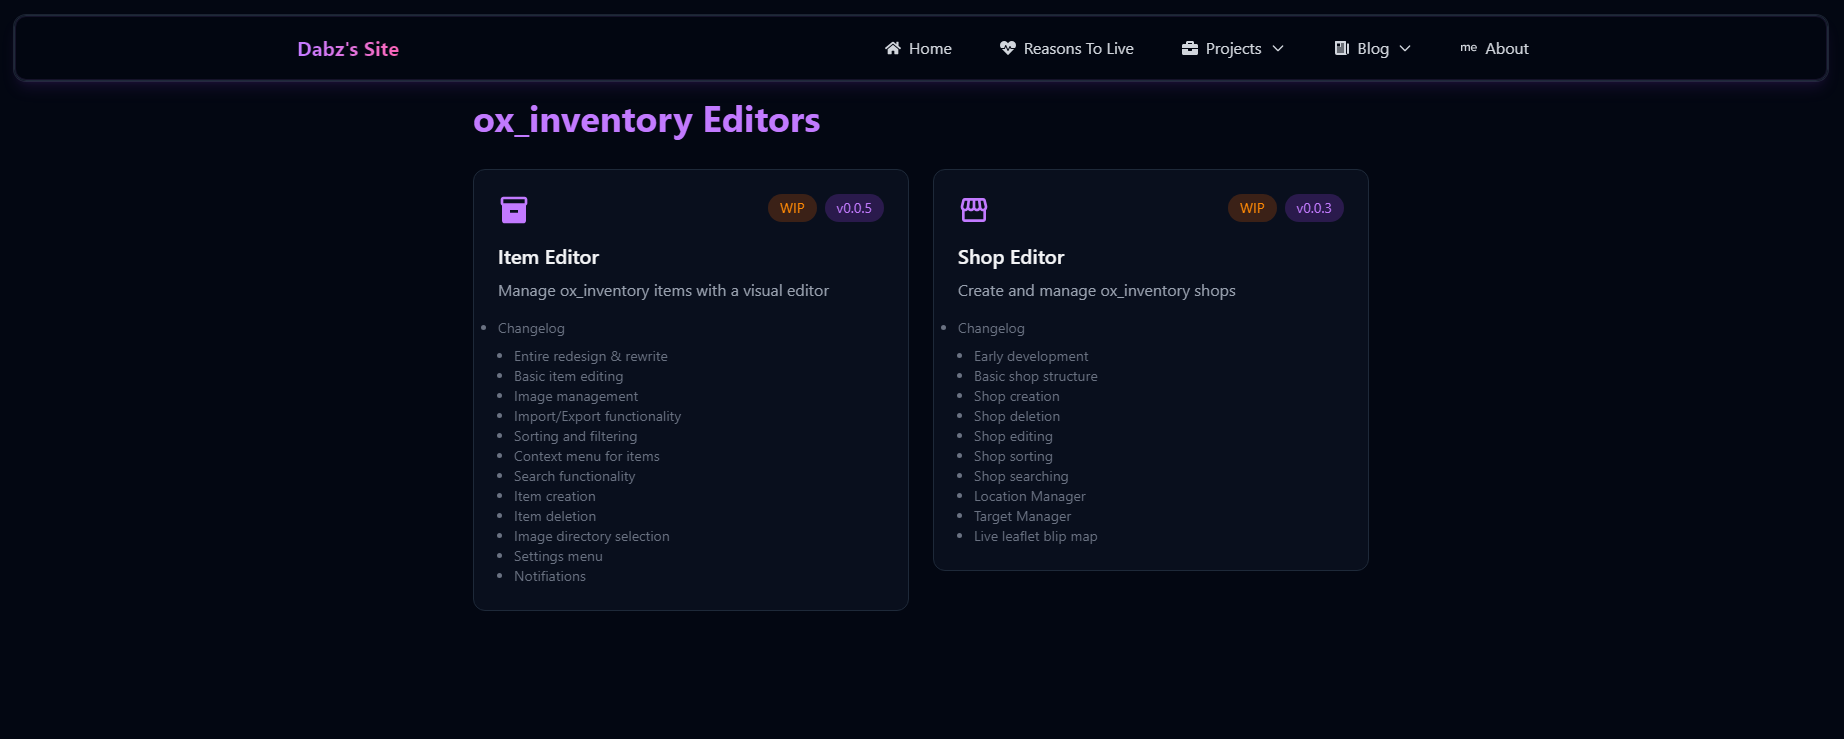
Task: Click the book icon beside Blog
Action: pos(1342,48)
